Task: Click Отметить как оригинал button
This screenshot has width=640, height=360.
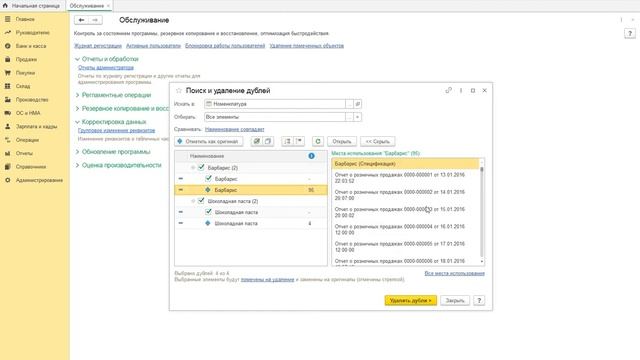Action: tap(209, 141)
